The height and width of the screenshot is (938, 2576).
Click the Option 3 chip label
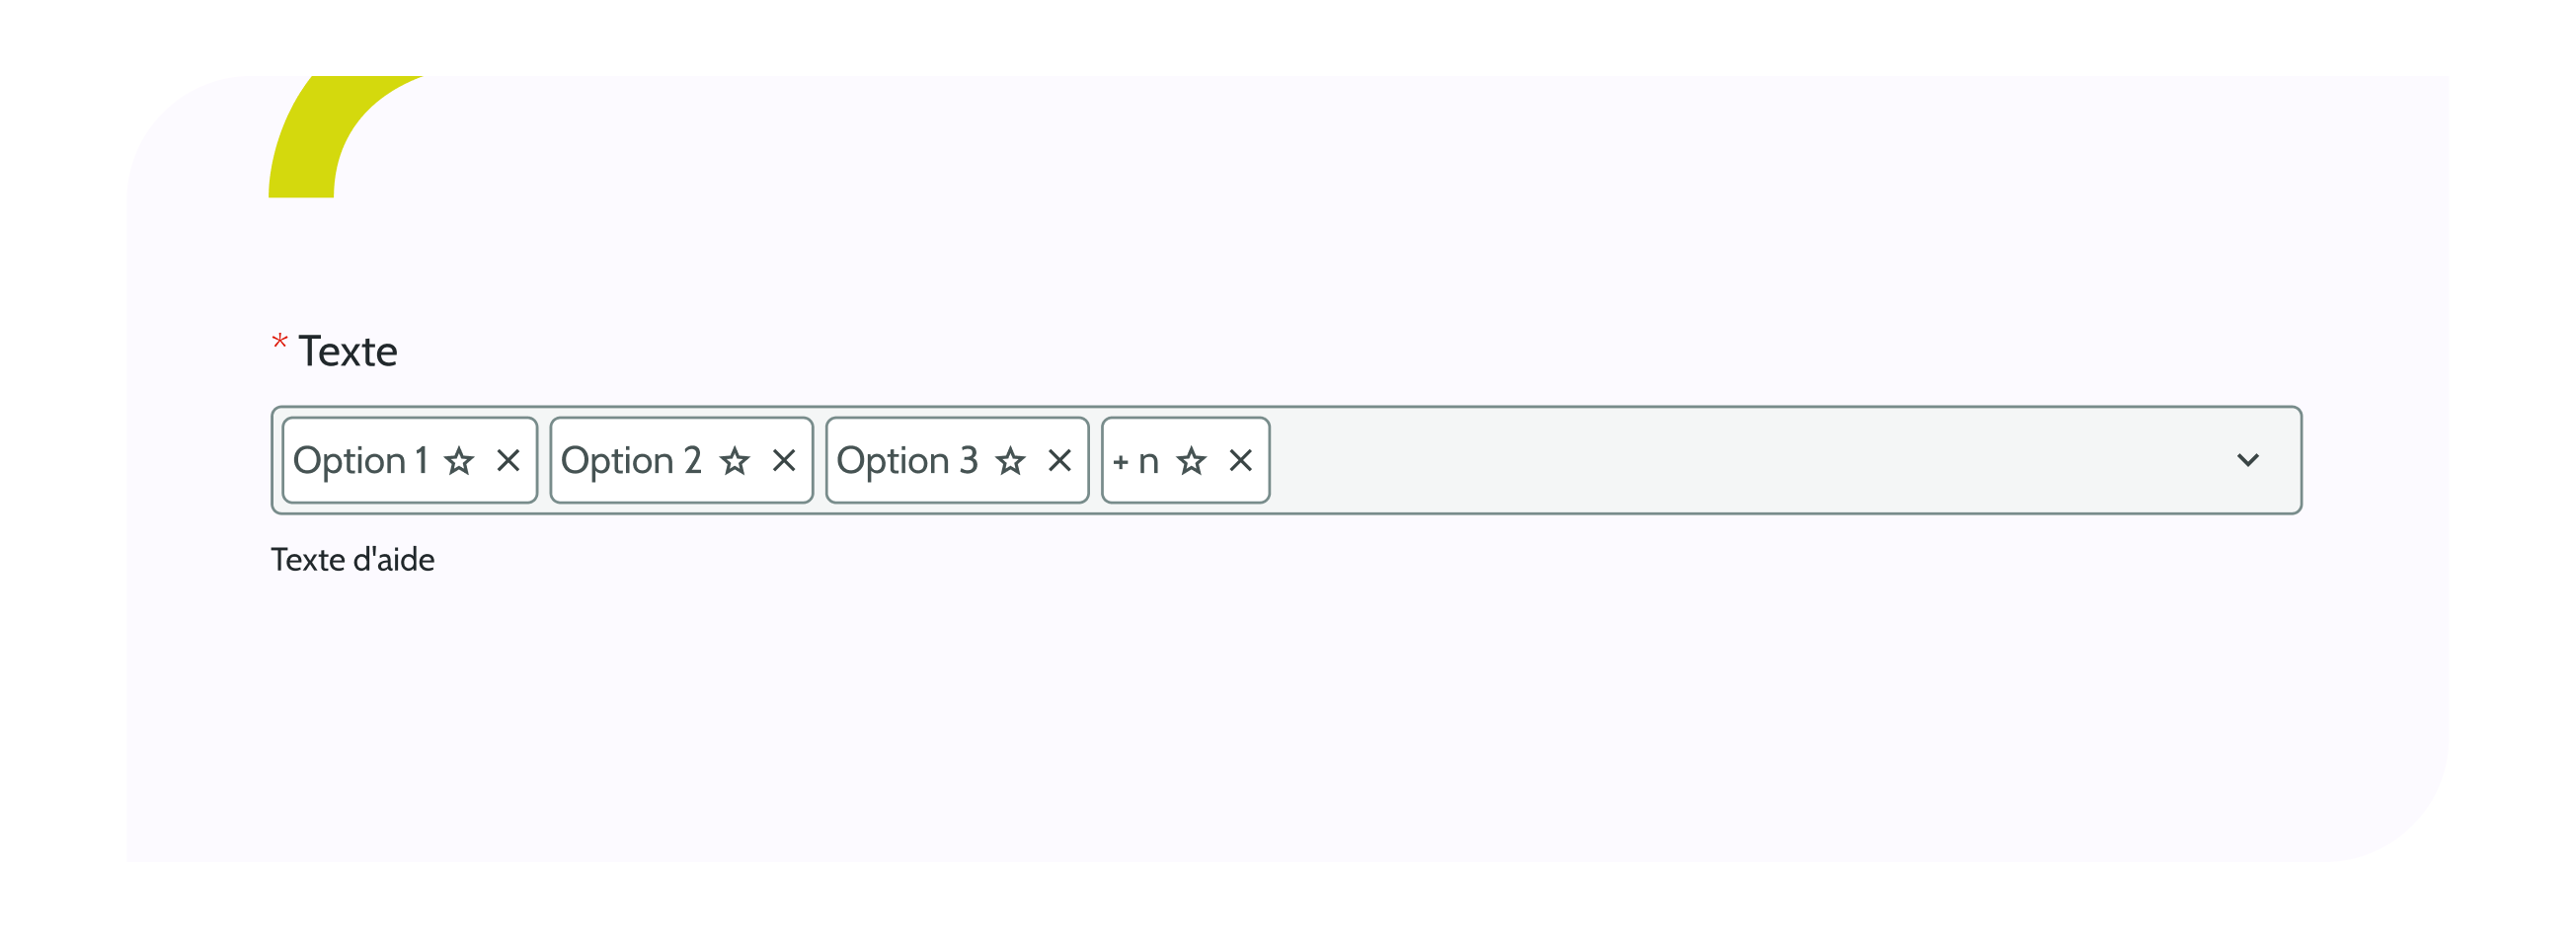[907, 461]
